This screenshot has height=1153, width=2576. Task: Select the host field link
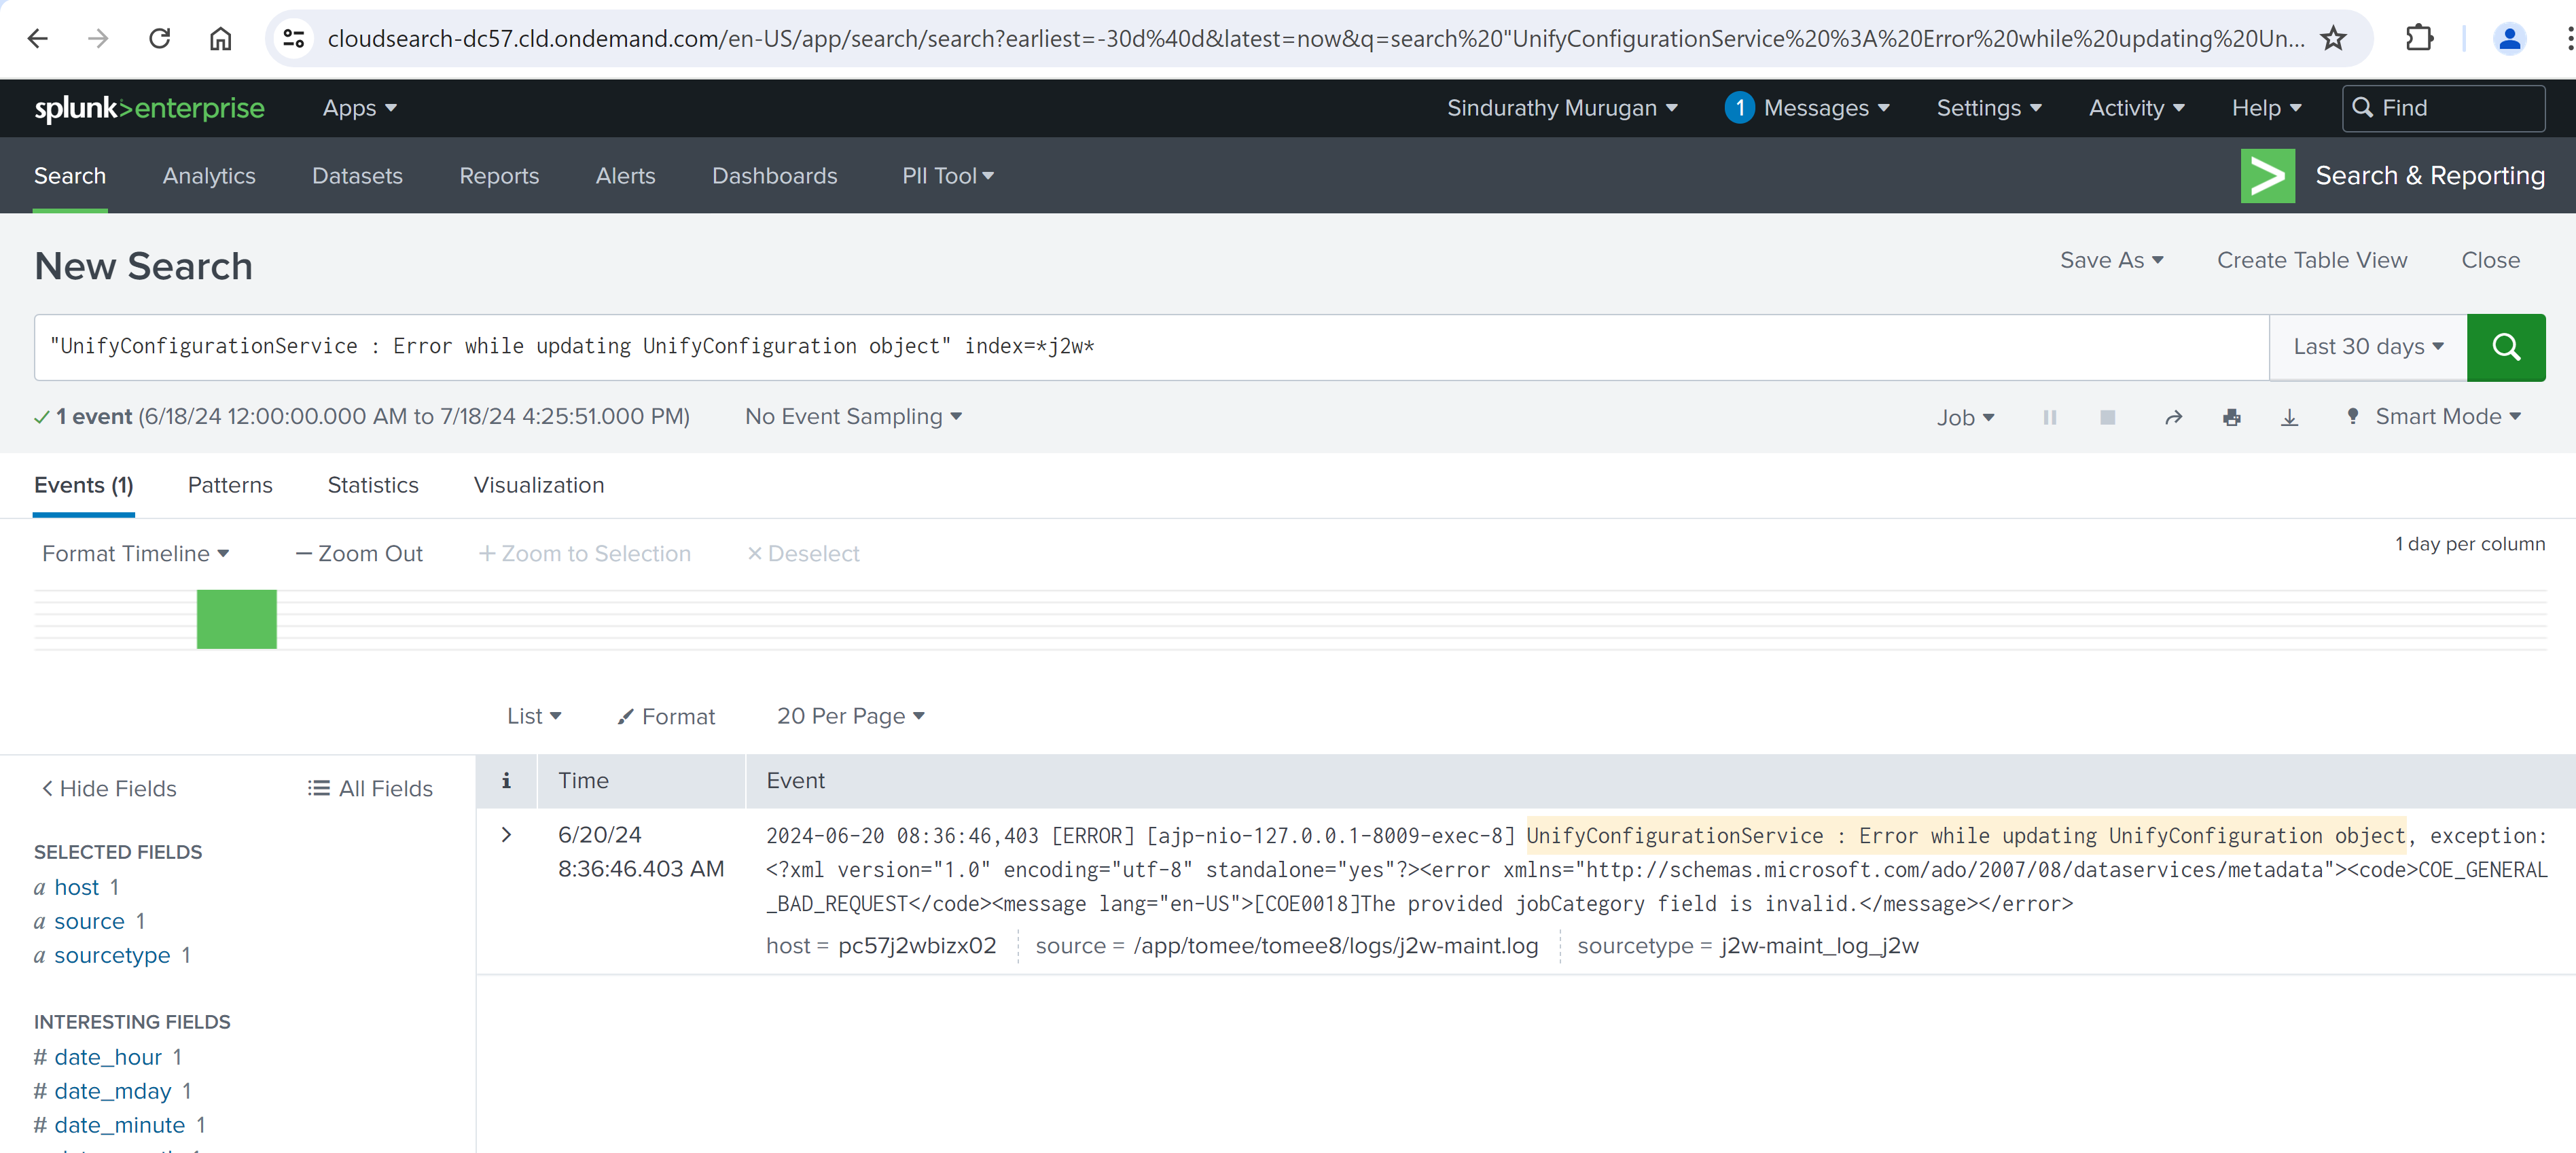76,887
